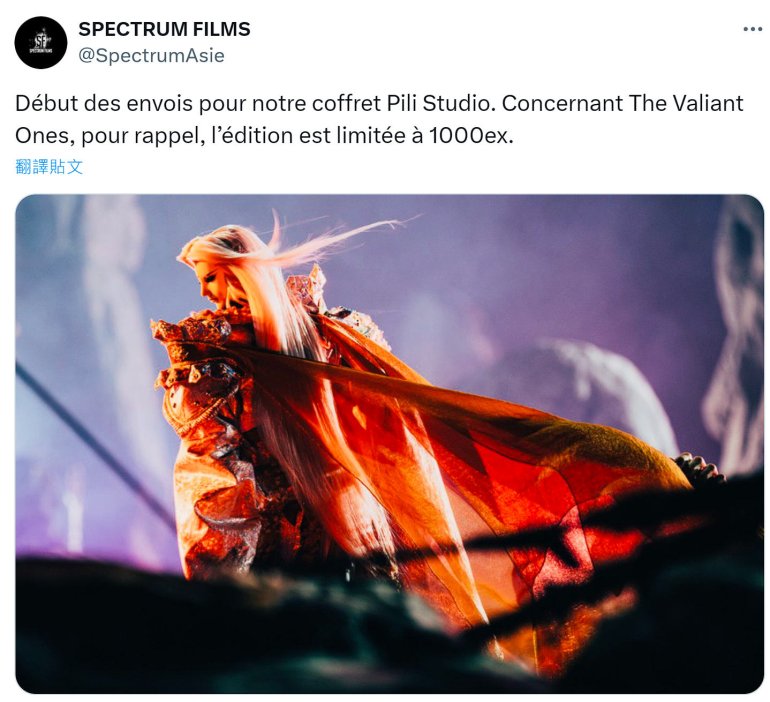Click the Spectrum Films profile avatar
Viewport: 770px width, 702px height.
point(41,43)
